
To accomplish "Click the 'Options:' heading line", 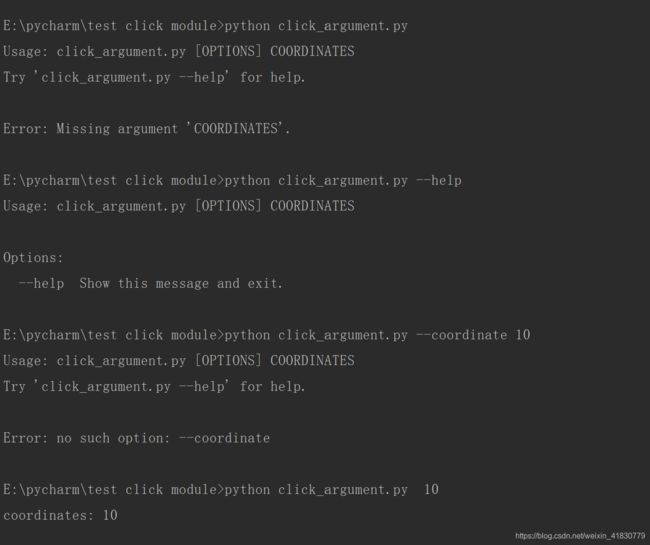I will (x=33, y=258).
